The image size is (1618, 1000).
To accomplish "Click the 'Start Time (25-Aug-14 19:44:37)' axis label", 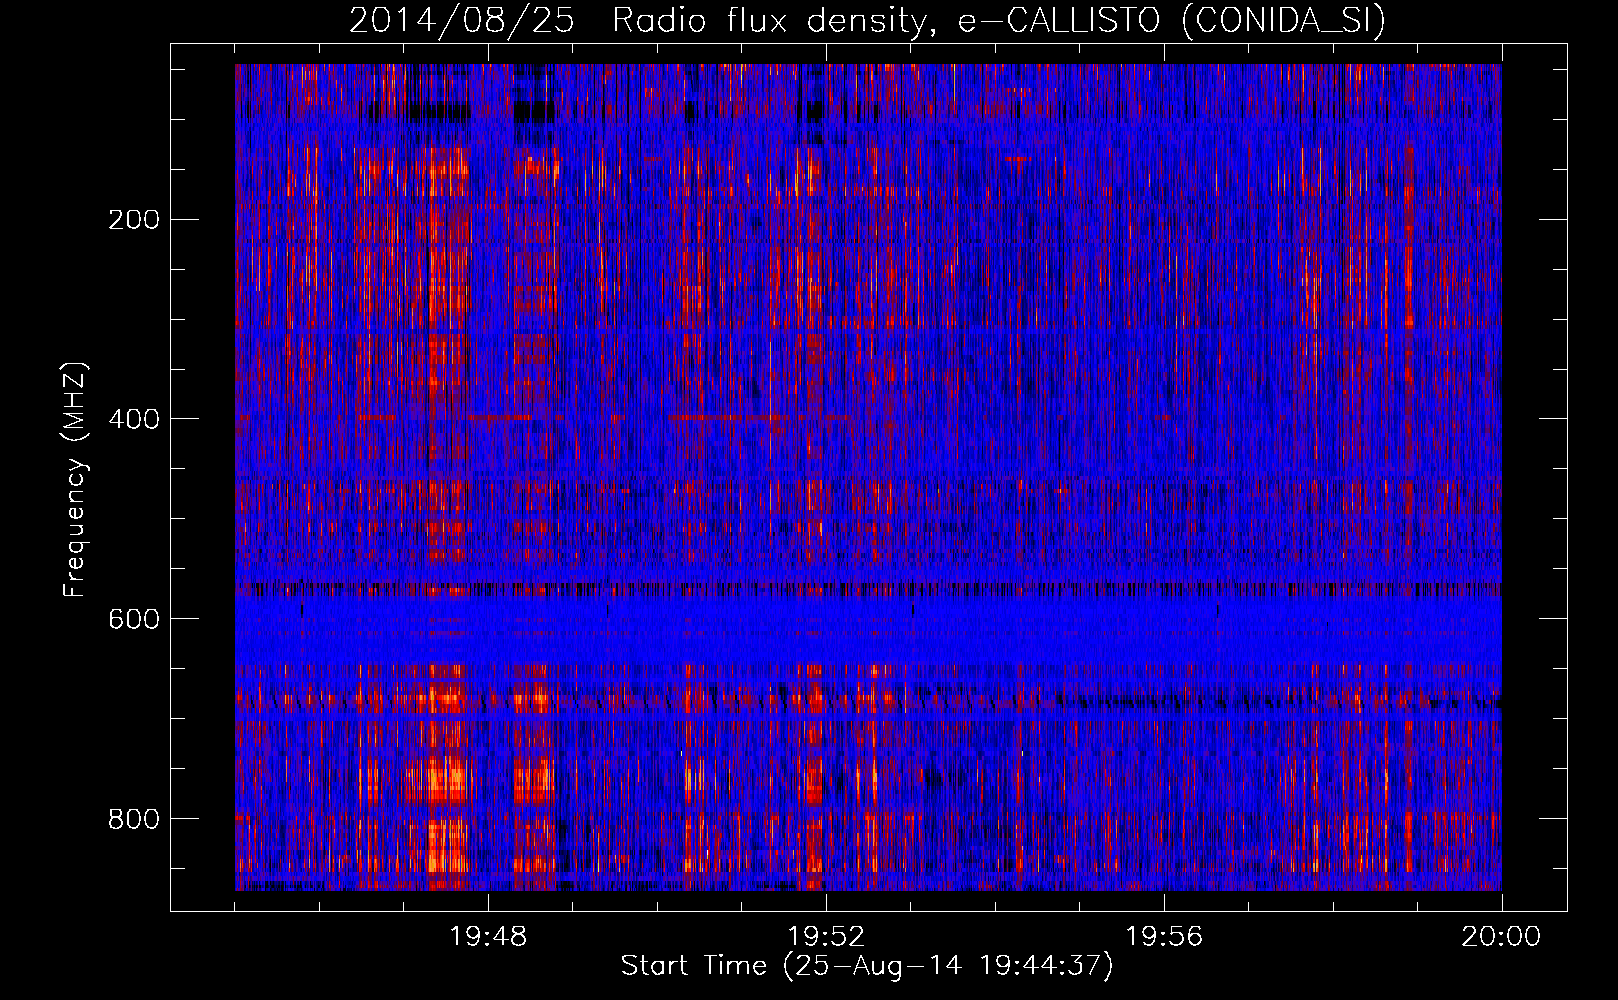I will click(867, 966).
